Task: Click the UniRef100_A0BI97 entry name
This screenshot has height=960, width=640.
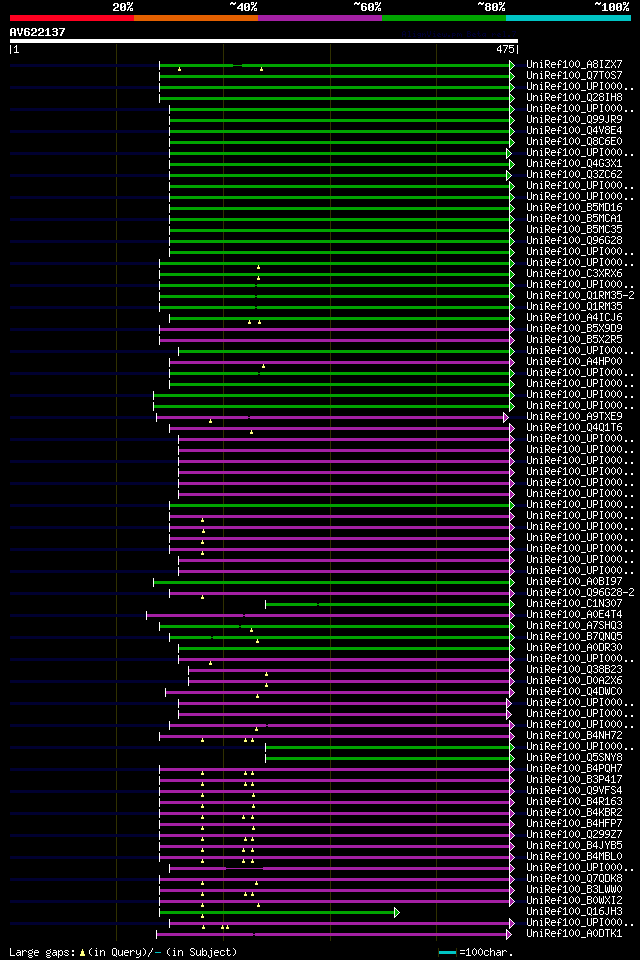Action: [574, 582]
